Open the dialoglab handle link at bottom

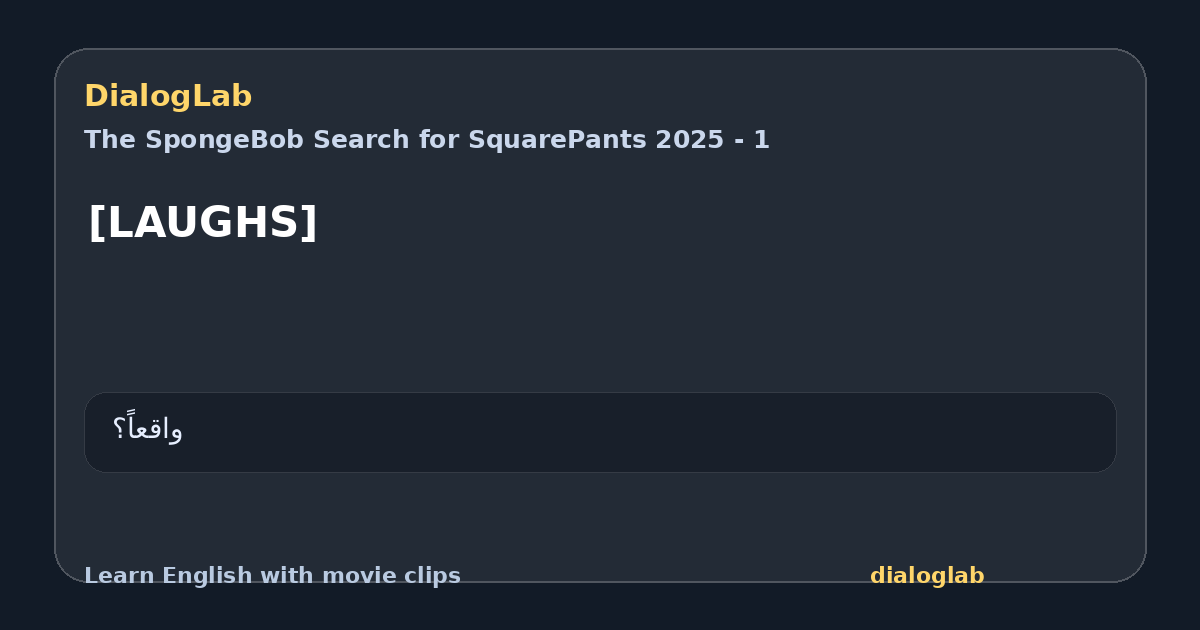point(927,576)
